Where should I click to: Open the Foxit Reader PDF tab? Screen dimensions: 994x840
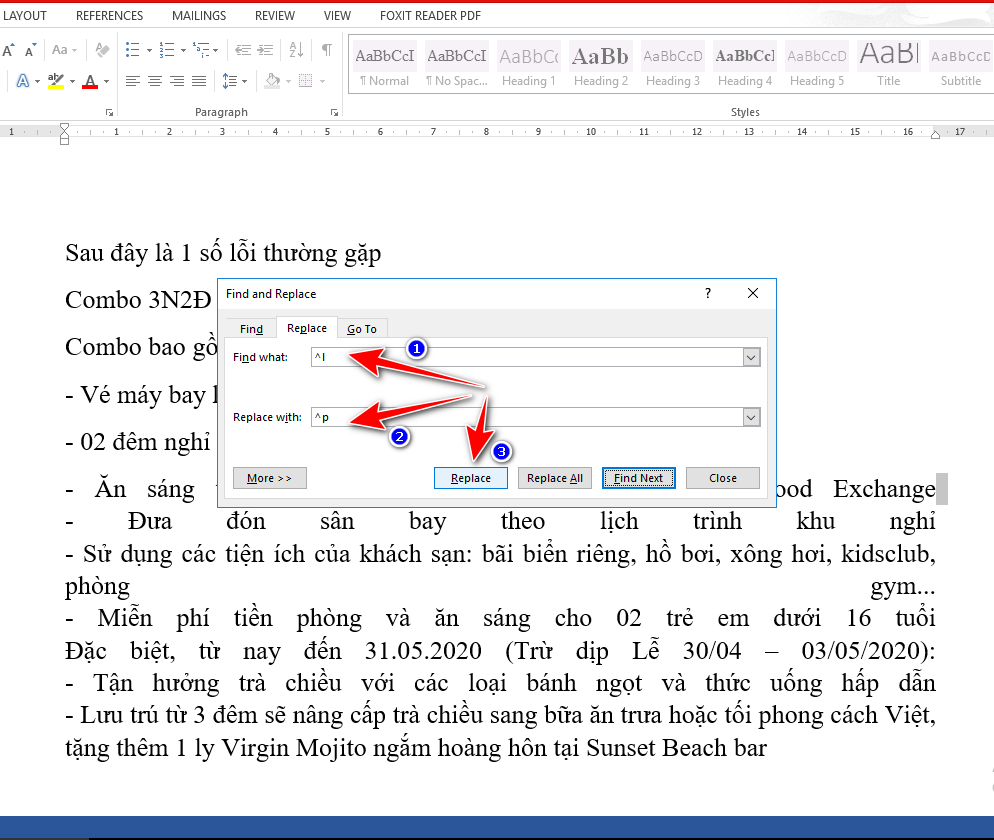click(430, 15)
